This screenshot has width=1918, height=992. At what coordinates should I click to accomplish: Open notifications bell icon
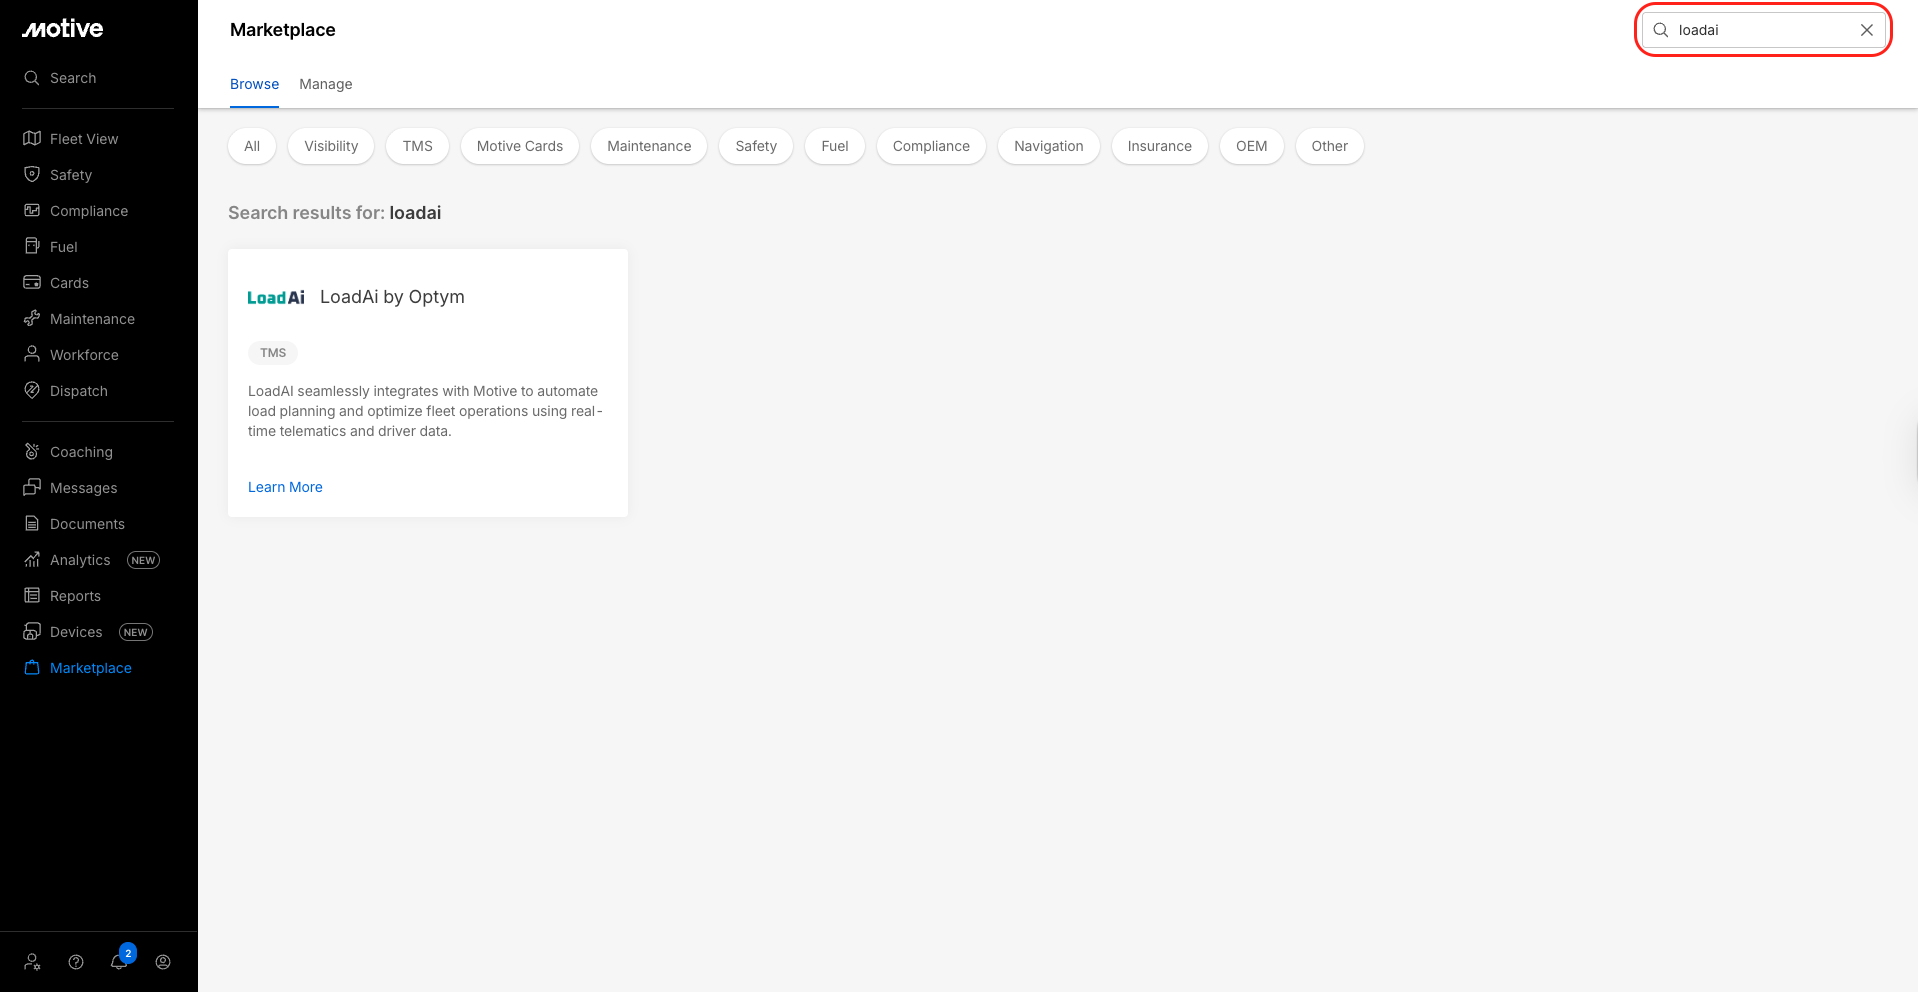point(119,962)
